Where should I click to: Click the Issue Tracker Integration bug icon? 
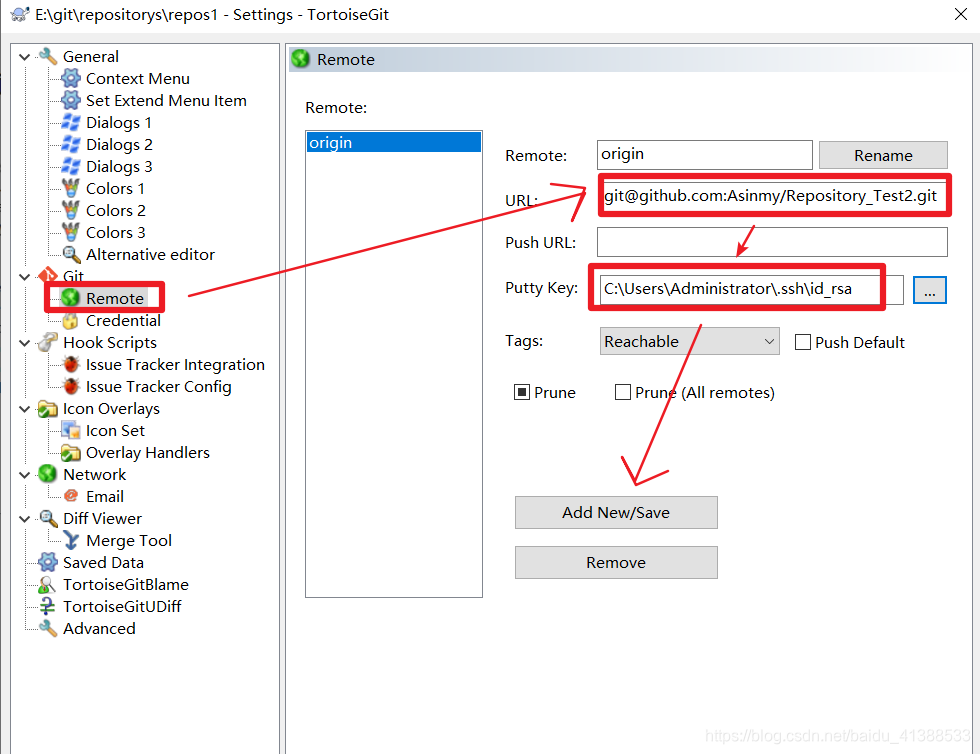tap(71, 364)
